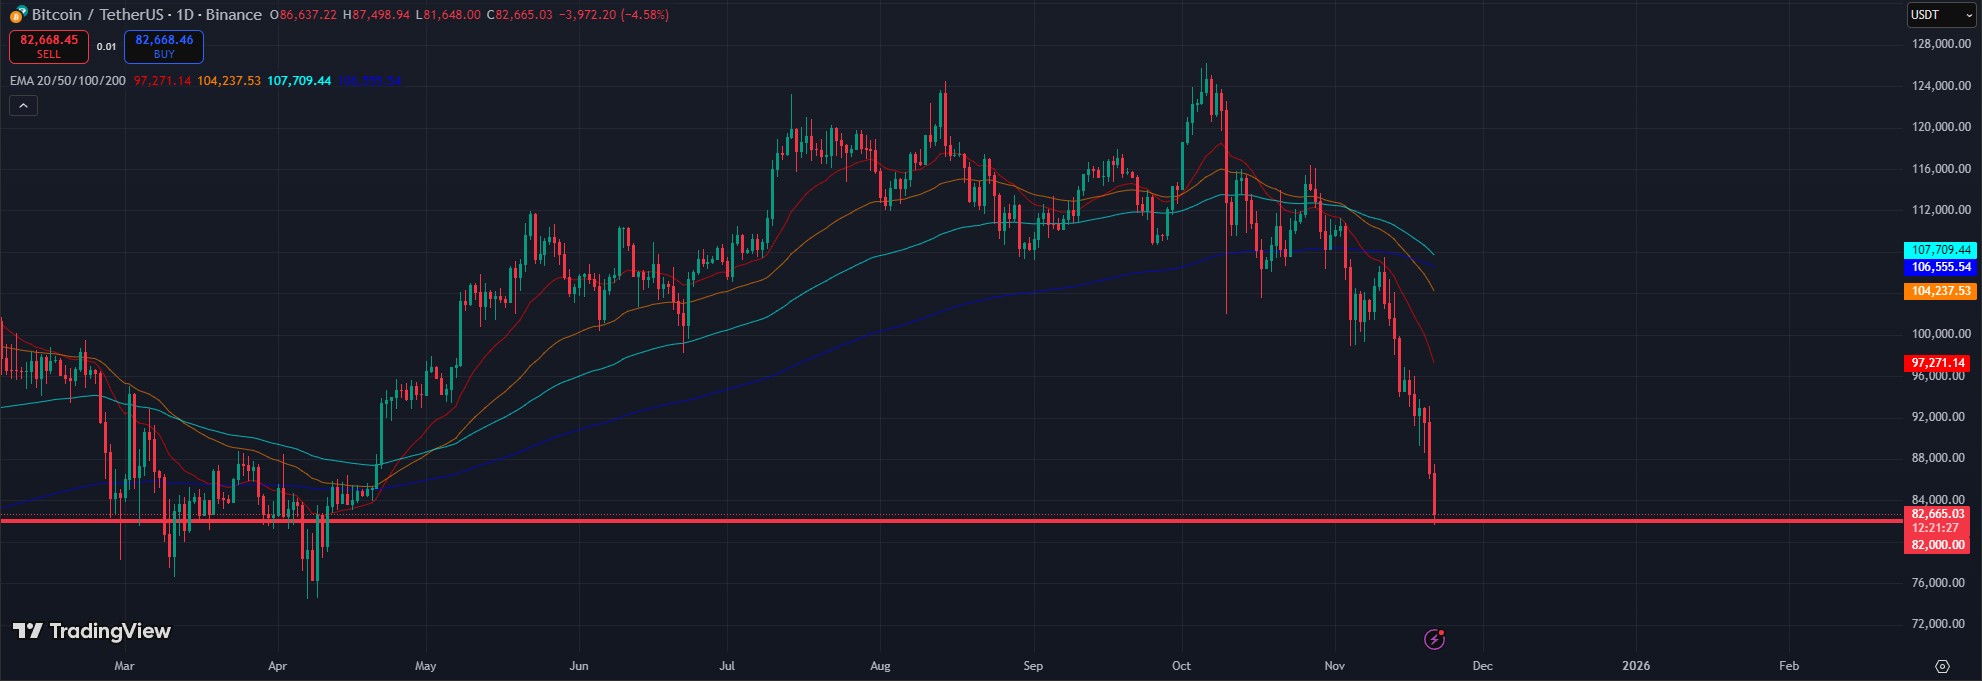Click the blue BUY 82,668.46 button
This screenshot has width=1982, height=681.
pos(164,46)
